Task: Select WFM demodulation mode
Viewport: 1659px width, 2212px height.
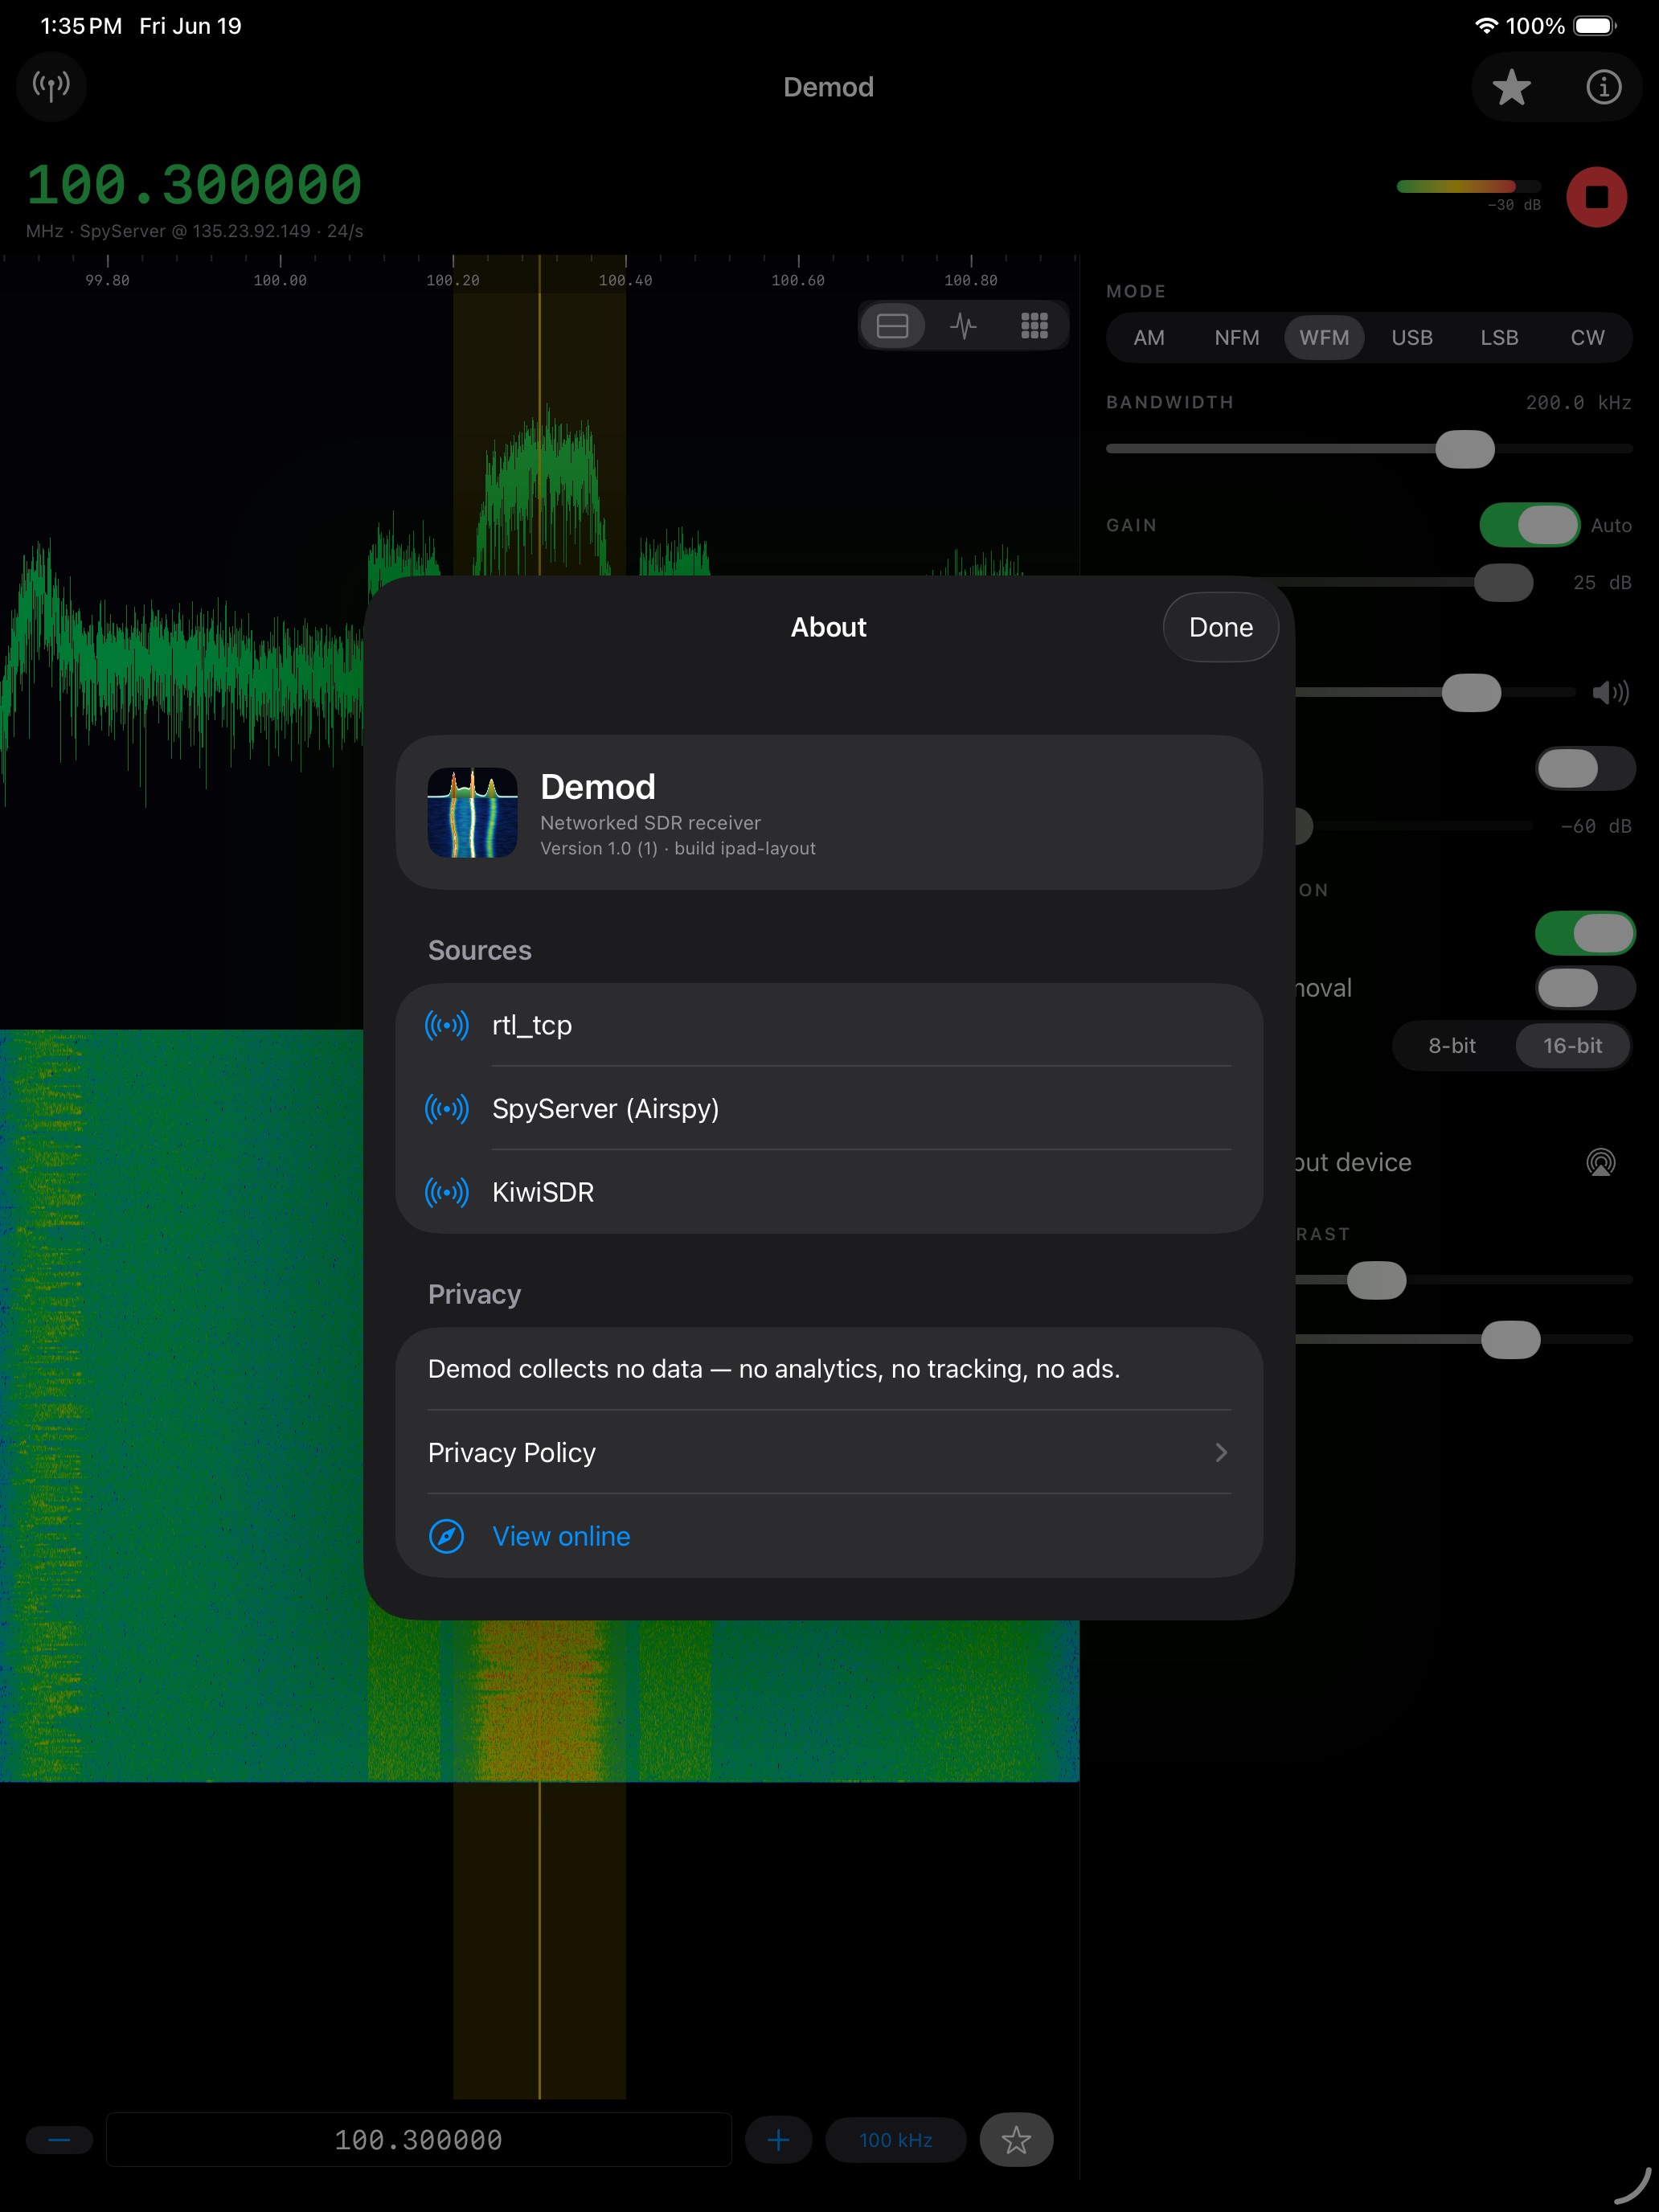Action: coord(1324,337)
